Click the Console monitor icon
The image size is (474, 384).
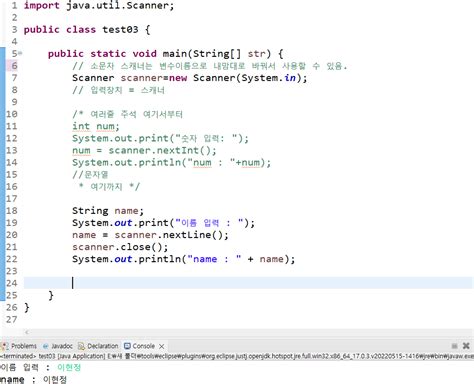pyautogui.click(x=127, y=346)
